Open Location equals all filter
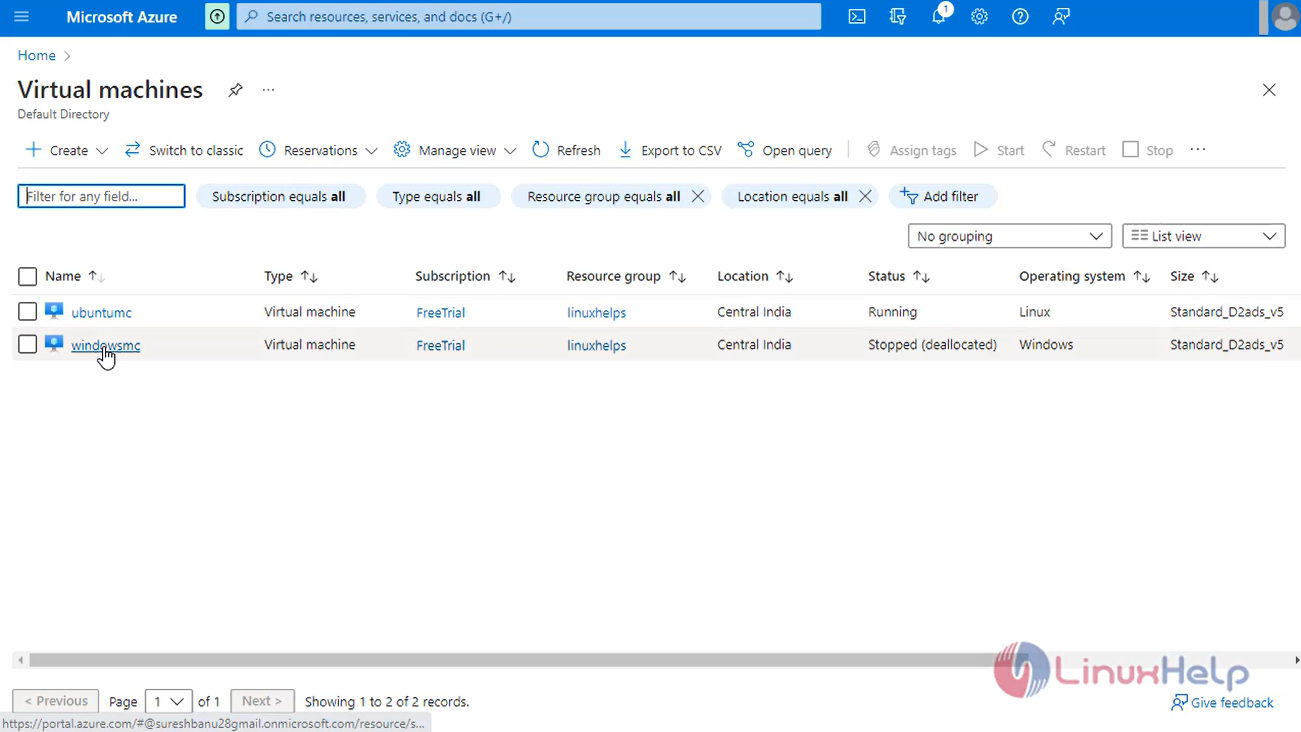 (792, 196)
